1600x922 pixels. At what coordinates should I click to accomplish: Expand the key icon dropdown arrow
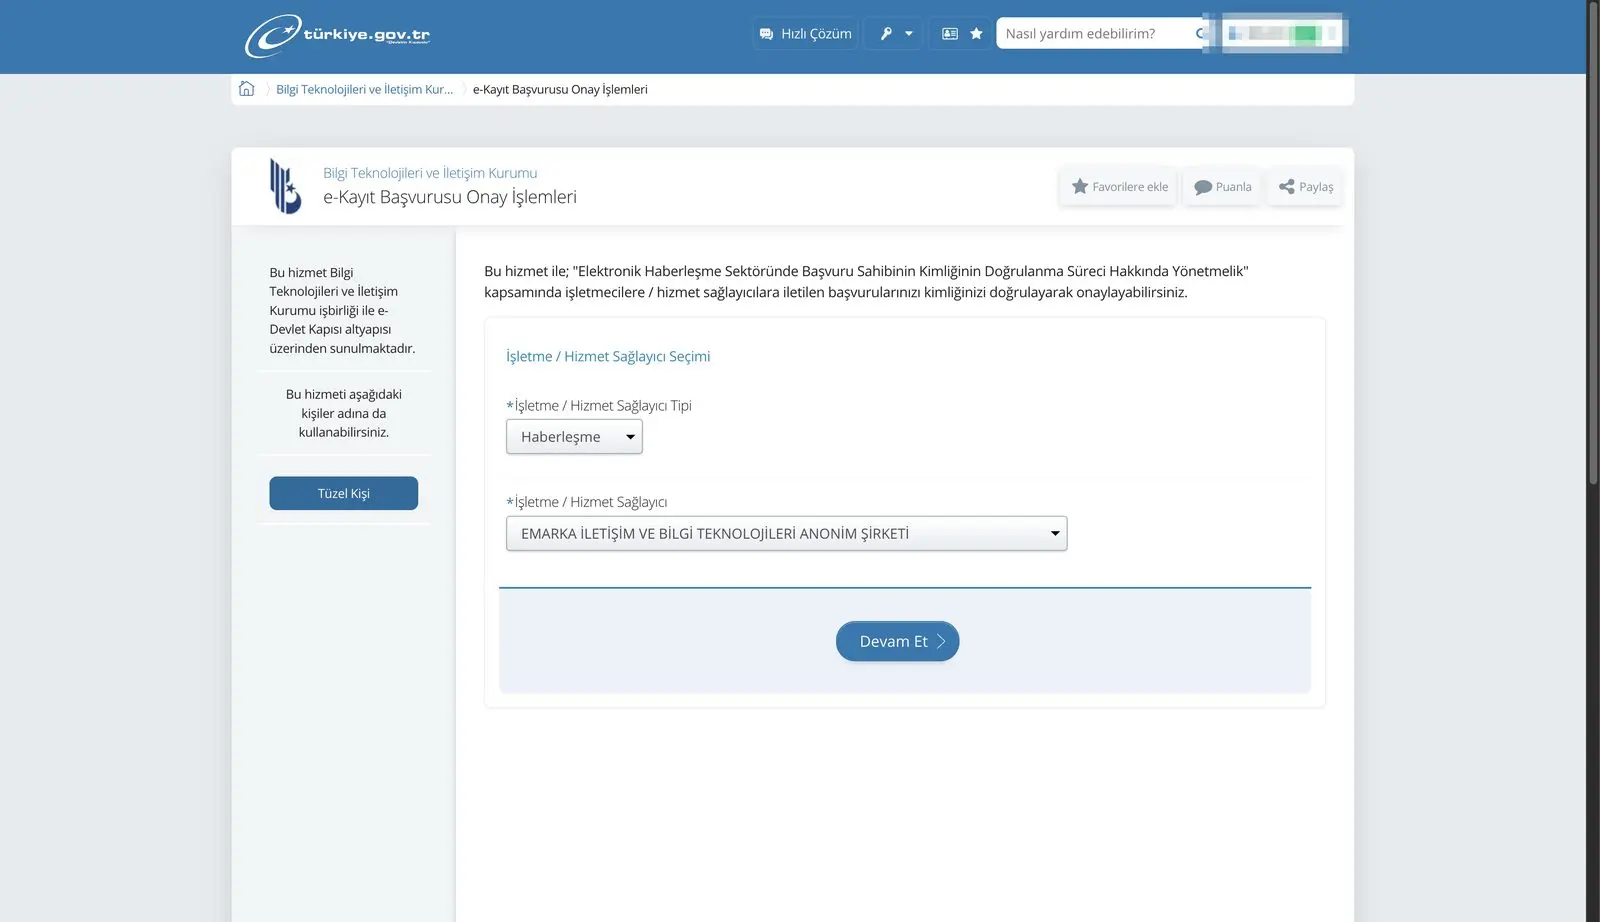click(x=909, y=34)
